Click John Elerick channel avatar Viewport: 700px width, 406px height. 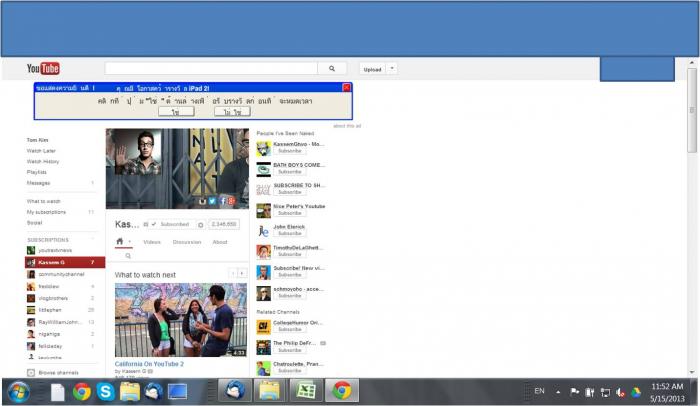click(263, 231)
